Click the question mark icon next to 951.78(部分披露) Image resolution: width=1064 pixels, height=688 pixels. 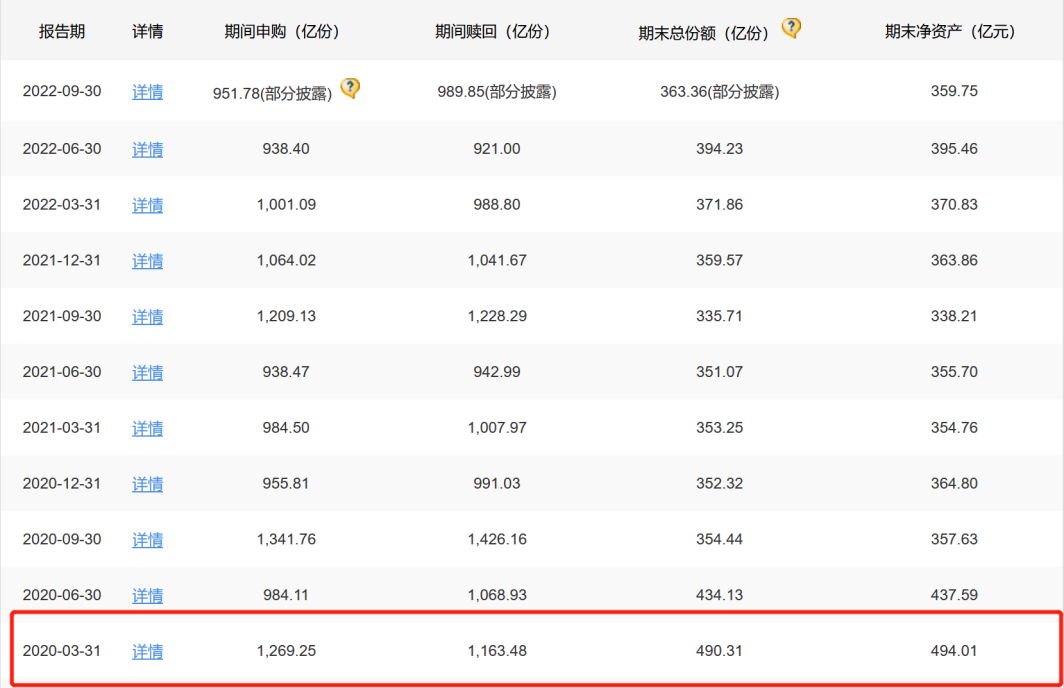(x=350, y=88)
